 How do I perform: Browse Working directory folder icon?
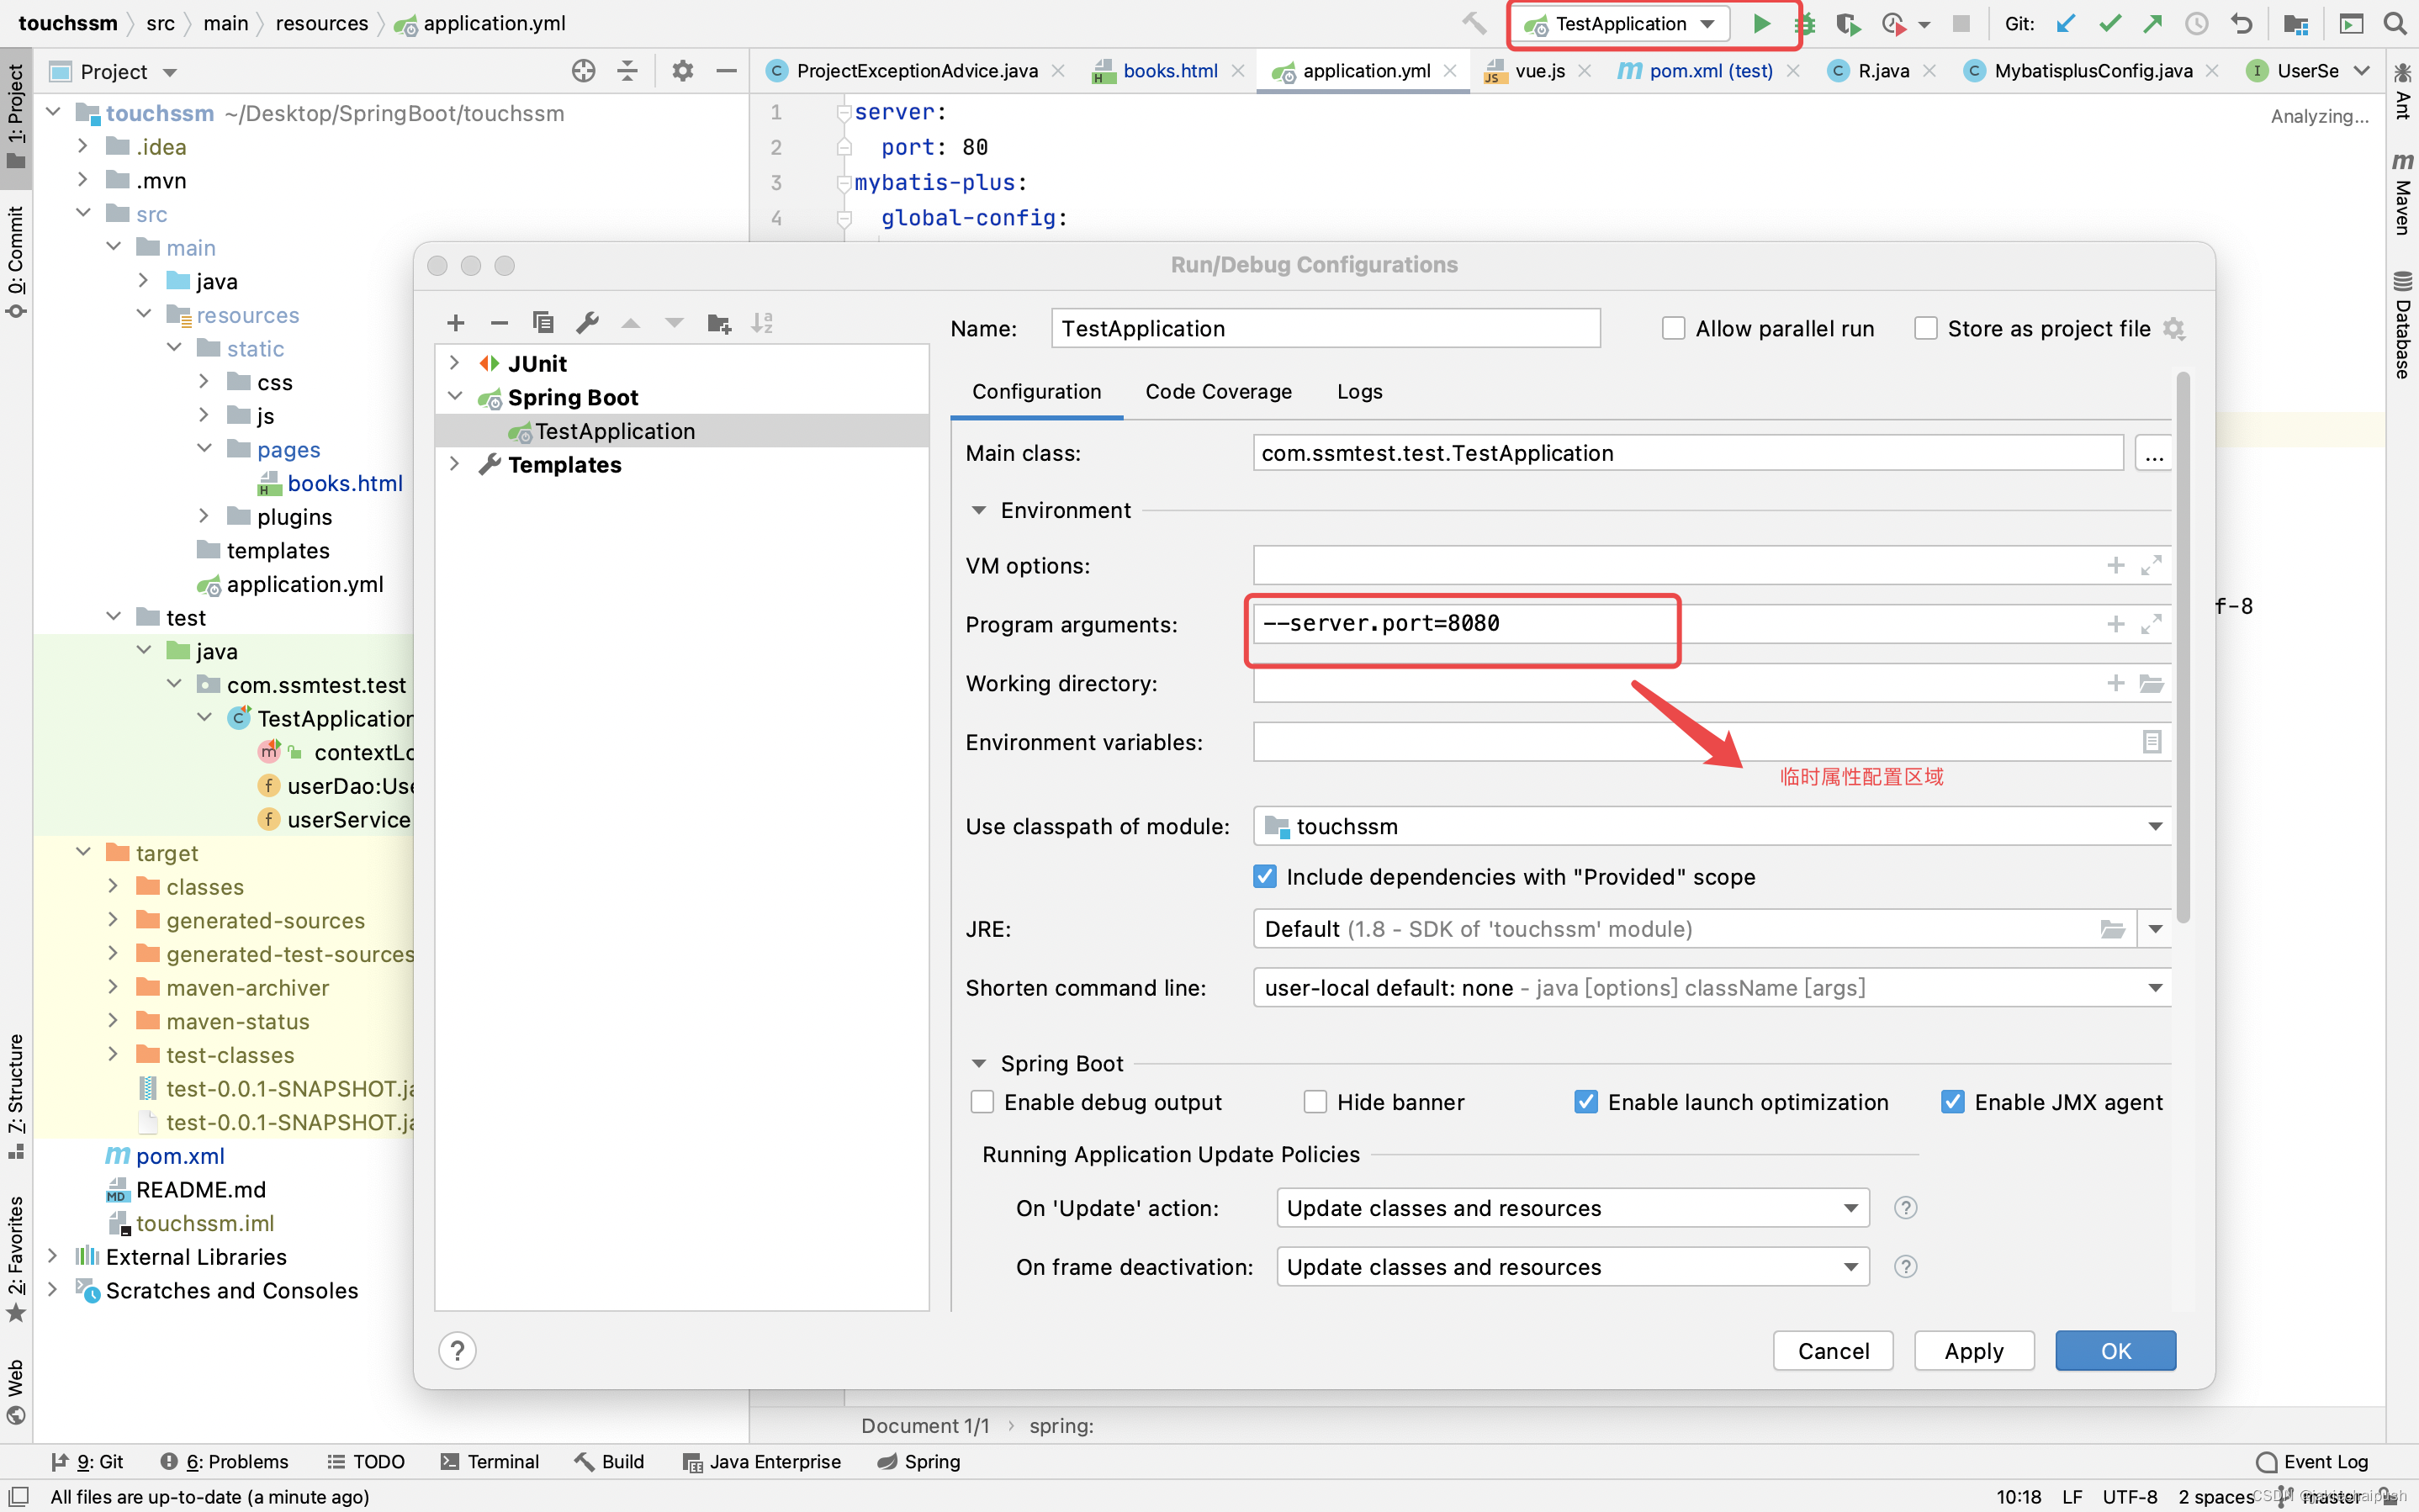[x=2151, y=683]
